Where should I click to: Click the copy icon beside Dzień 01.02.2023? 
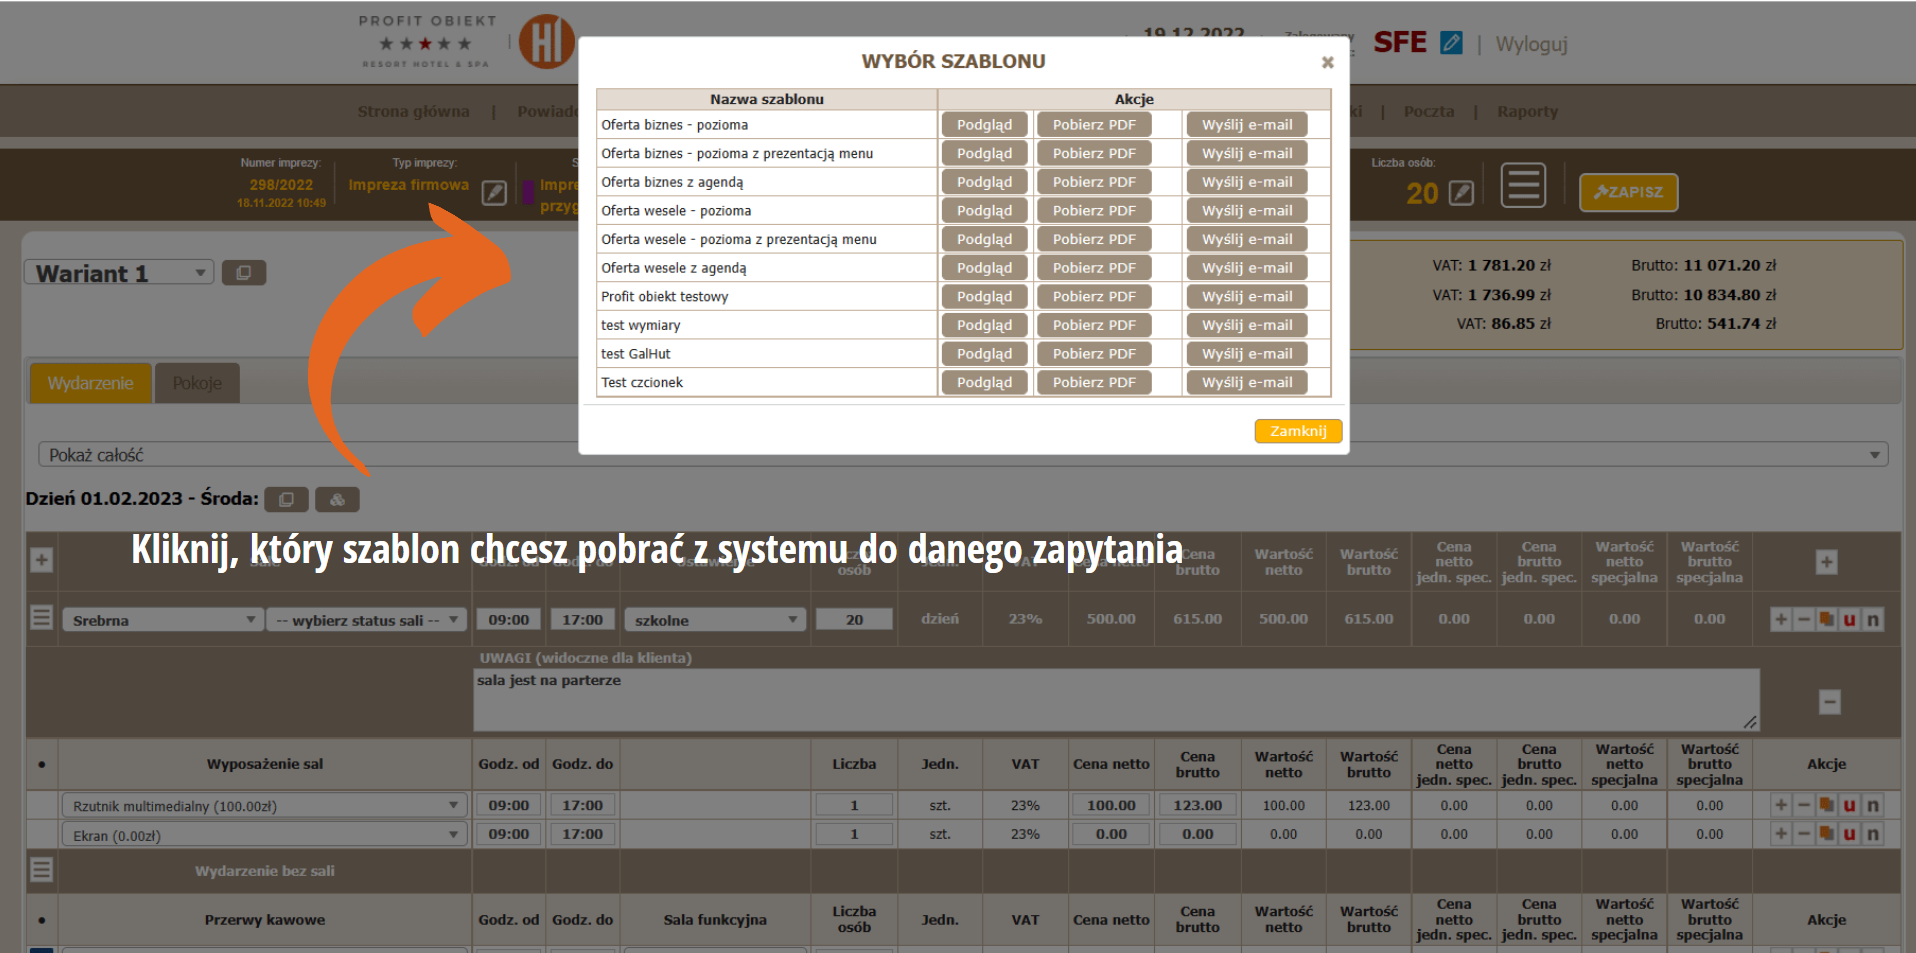click(x=286, y=499)
